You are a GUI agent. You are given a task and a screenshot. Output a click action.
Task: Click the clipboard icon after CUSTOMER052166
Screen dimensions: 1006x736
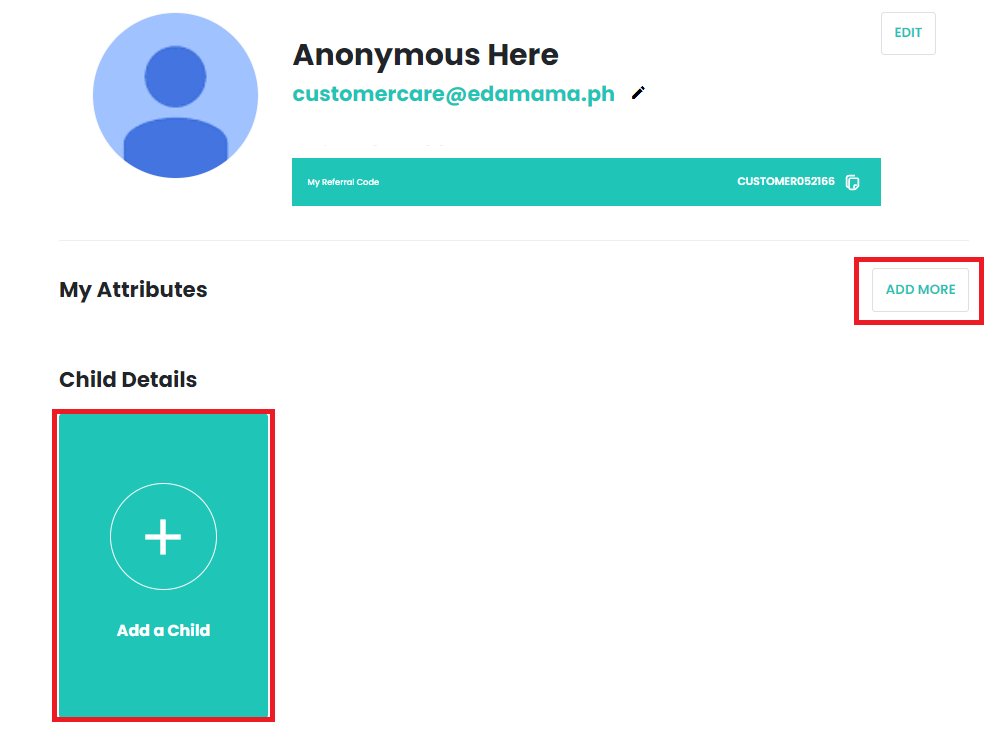(x=852, y=182)
